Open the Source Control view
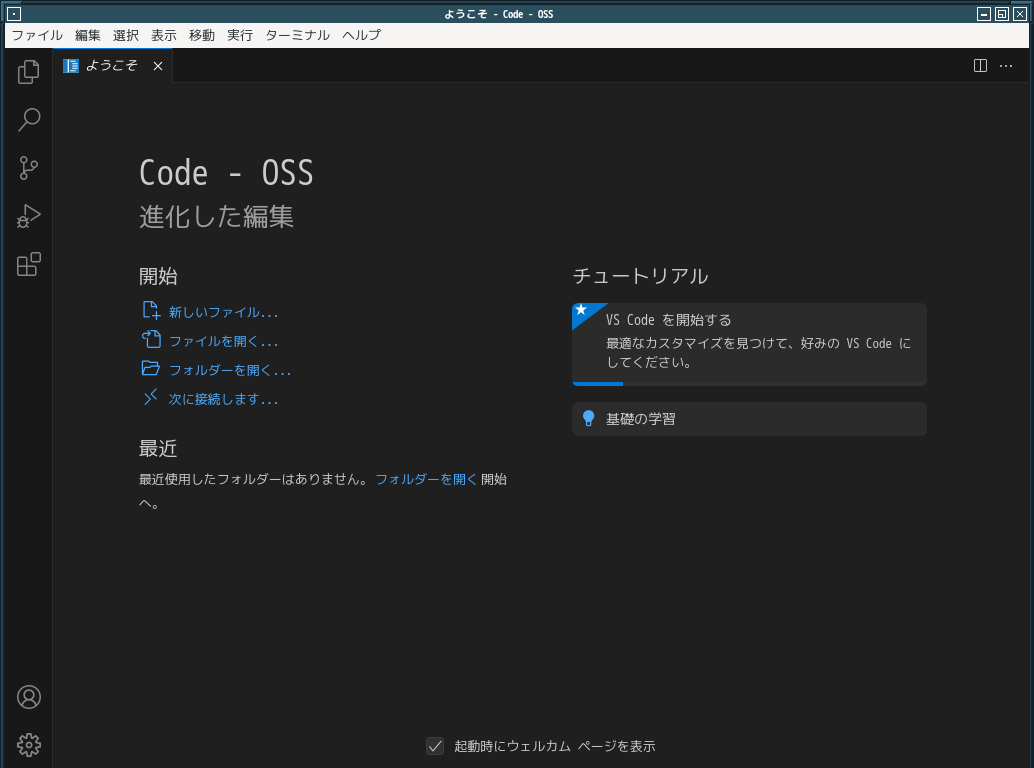 pyautogui.click(x=28, y=168)
